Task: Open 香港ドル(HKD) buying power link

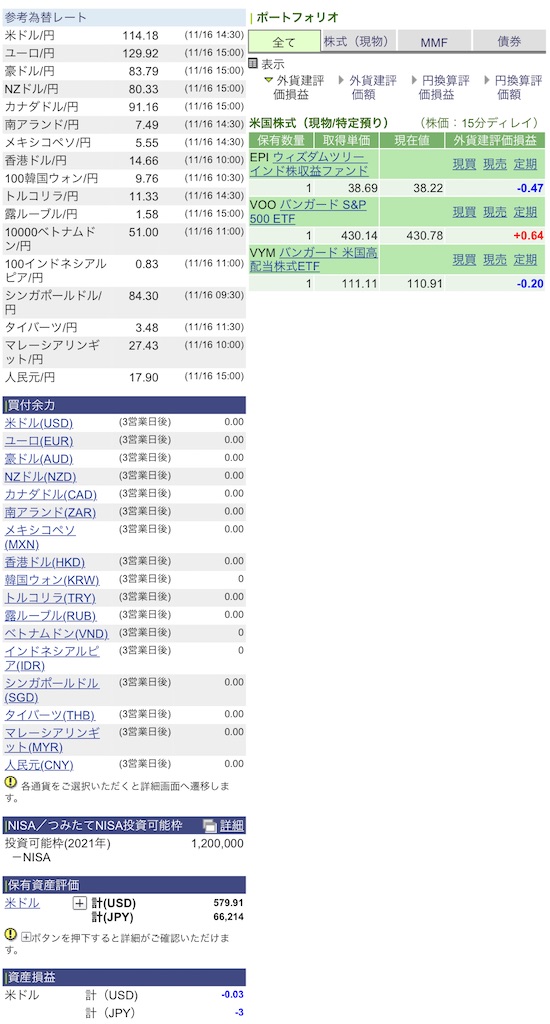Action: [x=44, y=562]
